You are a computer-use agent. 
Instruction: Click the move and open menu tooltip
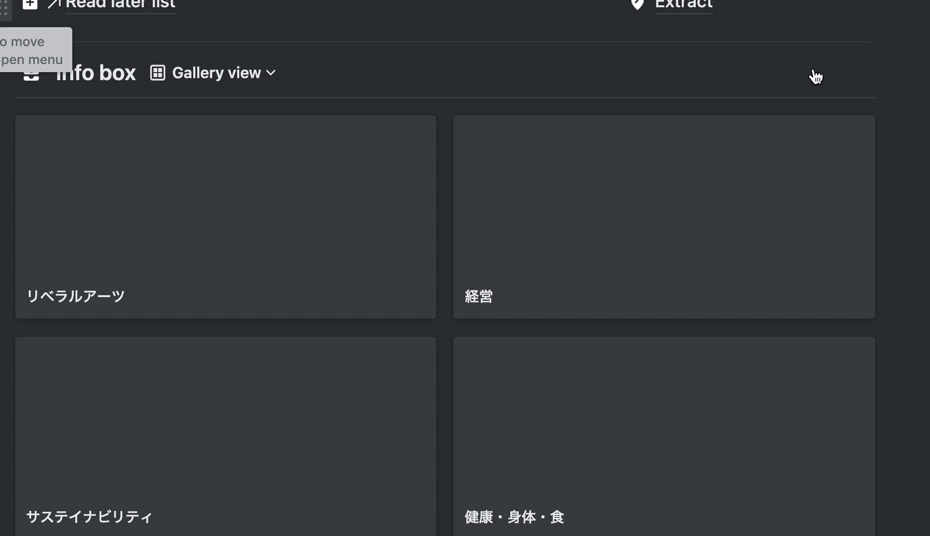[36, 50]
